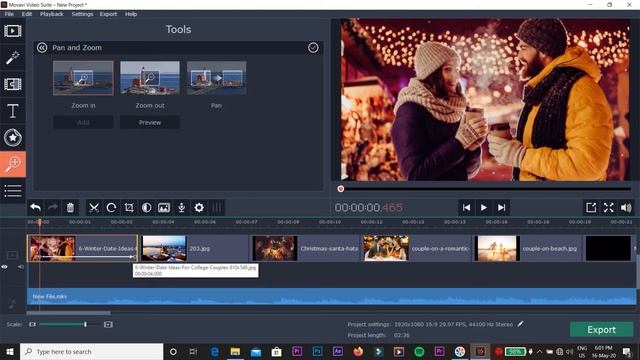640x360 pixels.
Task: Click the Preview button
Action: pos(150,122)
